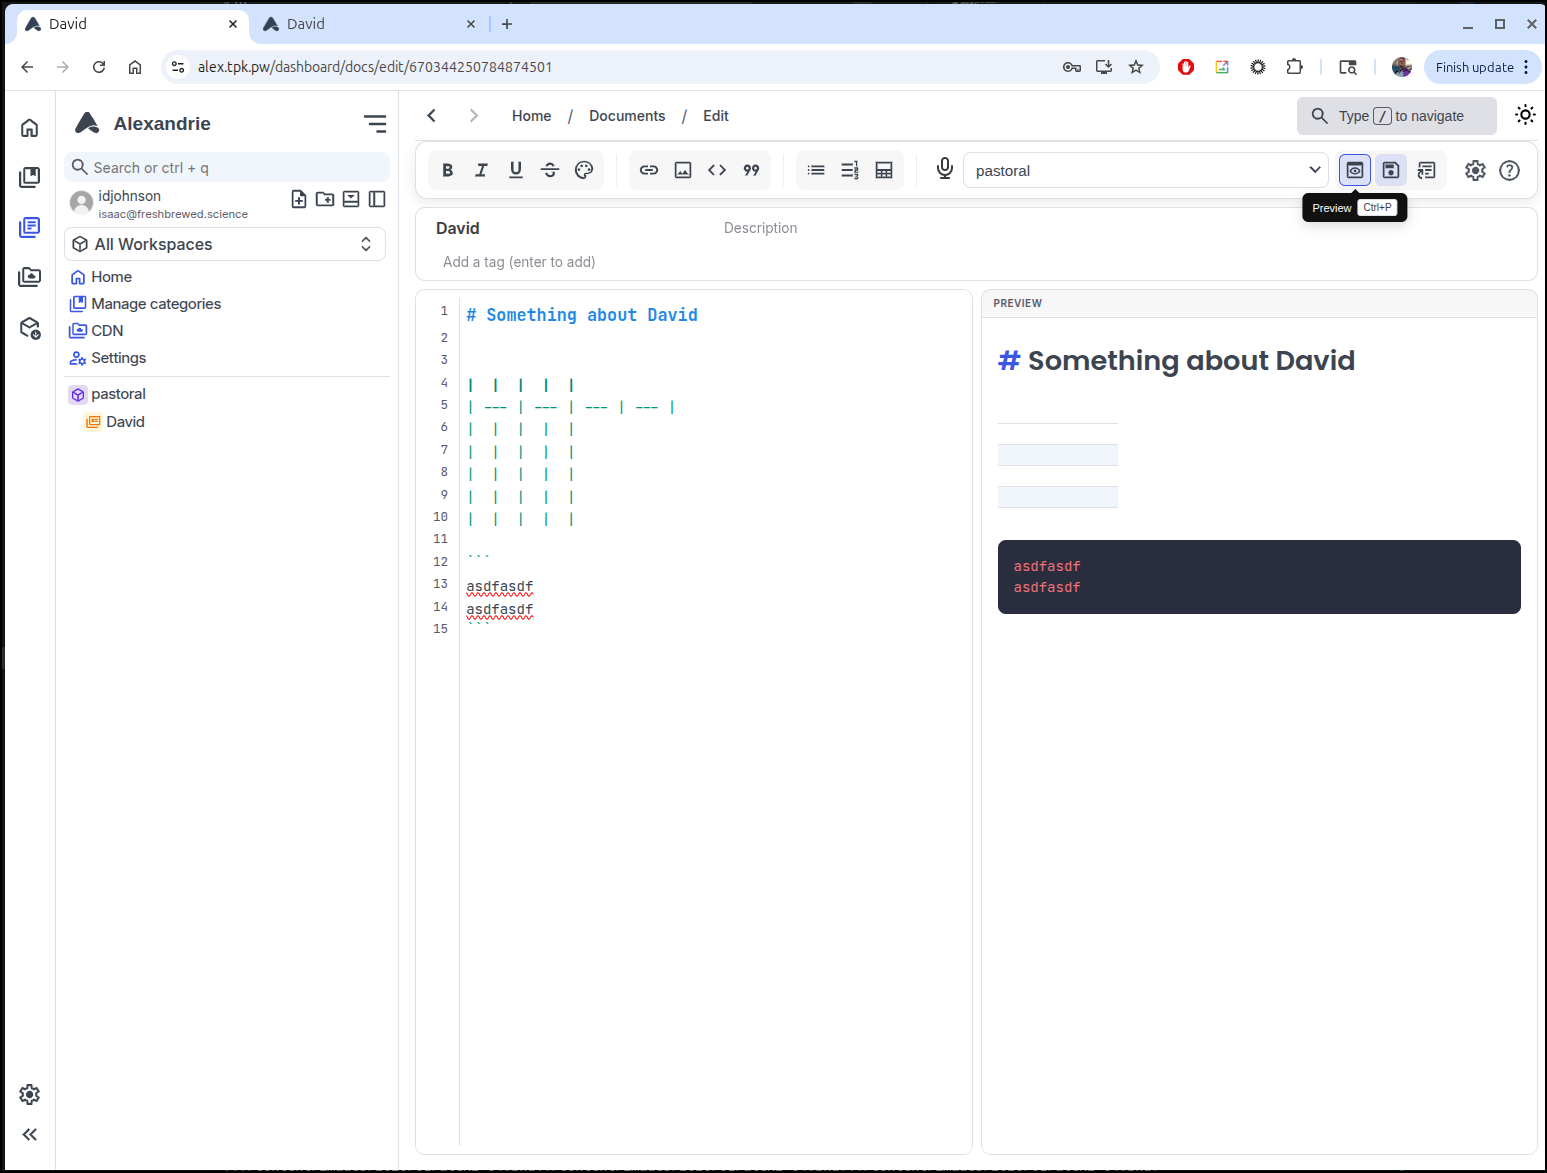Open the text color palette icon
The width and height of the screenshot is (1547, 1173).
(x=584, y=170)
